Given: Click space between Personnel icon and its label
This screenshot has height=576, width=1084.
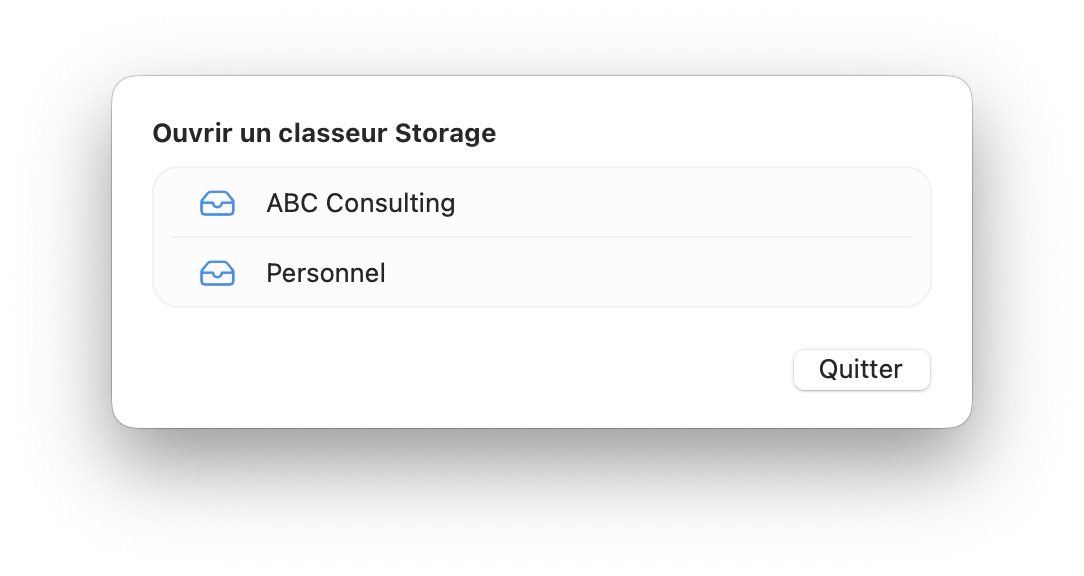Looking at the screenshot, I should 250,273.
